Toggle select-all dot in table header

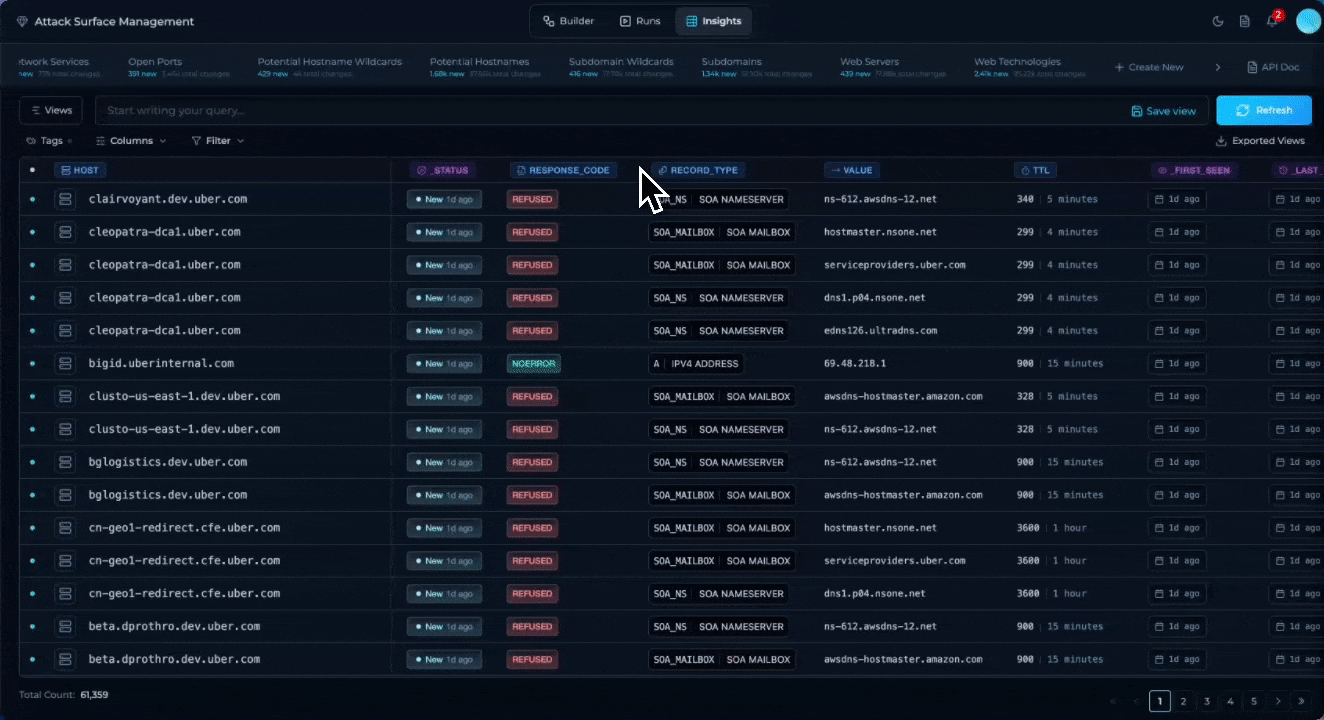32,170
